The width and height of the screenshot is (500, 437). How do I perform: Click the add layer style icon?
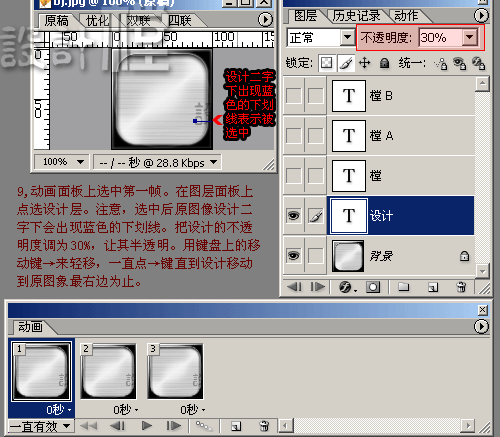[346, 287]
